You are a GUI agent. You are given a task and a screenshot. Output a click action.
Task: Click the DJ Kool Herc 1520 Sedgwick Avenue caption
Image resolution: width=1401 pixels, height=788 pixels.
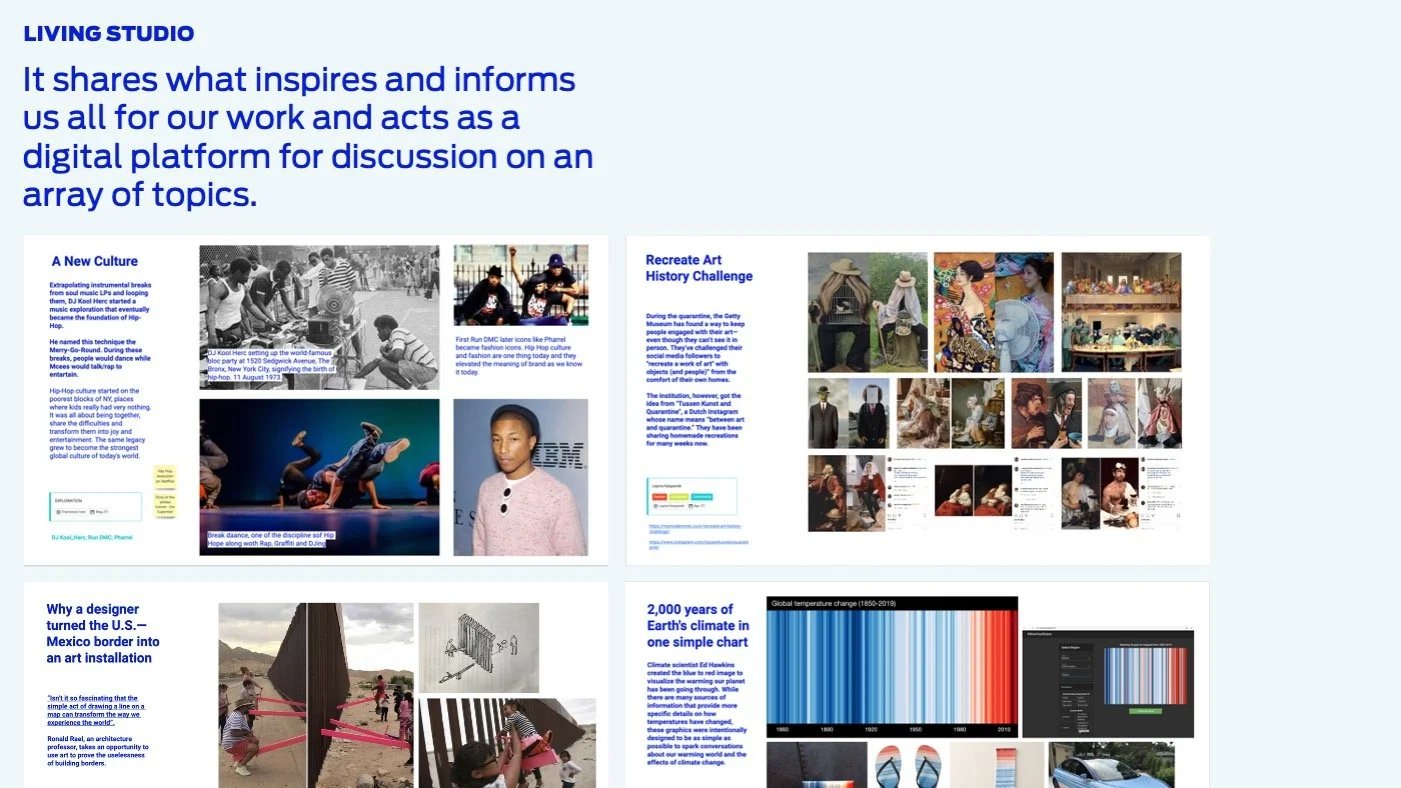pyautogui.click(x=272, y=367)
